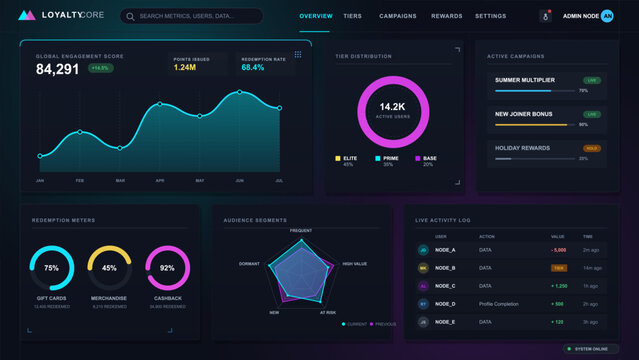Click NODE_B user avatar

tap(423, 268)
